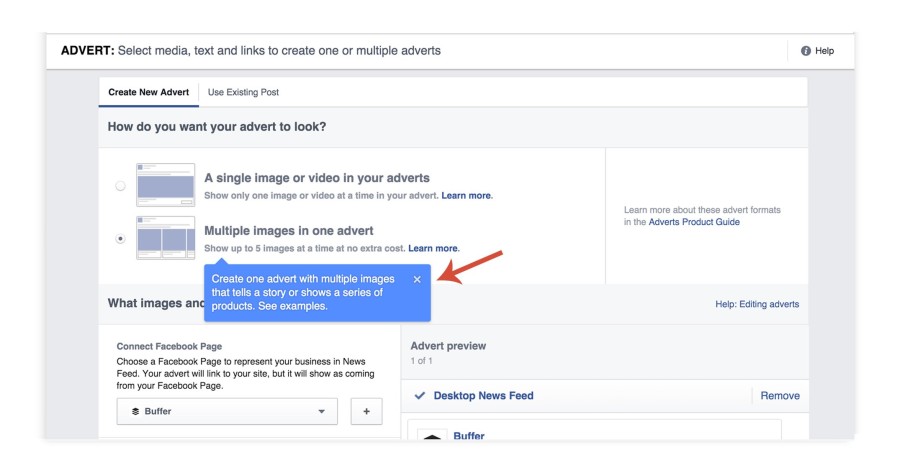Click the dropdown arrow in page selector

point(321,411)
